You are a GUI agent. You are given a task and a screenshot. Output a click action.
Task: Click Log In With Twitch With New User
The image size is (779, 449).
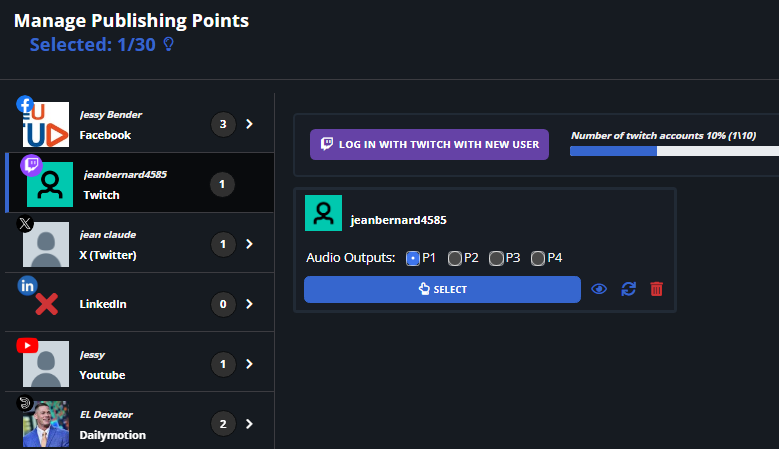pyautogui.click(x=430, y=144)
